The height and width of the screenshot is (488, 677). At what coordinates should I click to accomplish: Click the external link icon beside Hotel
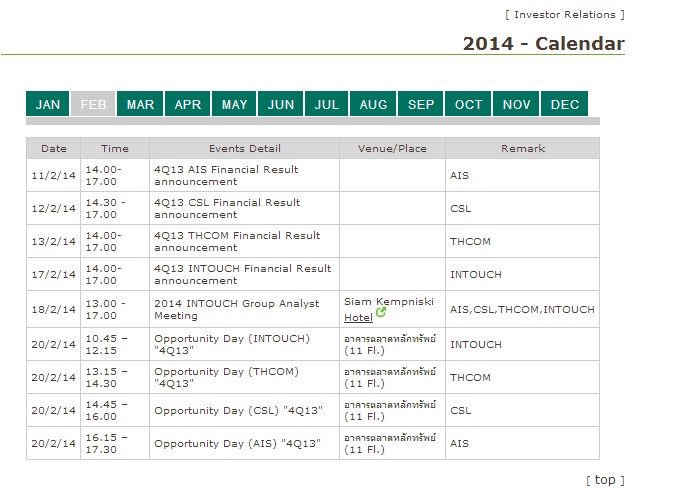pyautogui.click(x=380, y=312)
